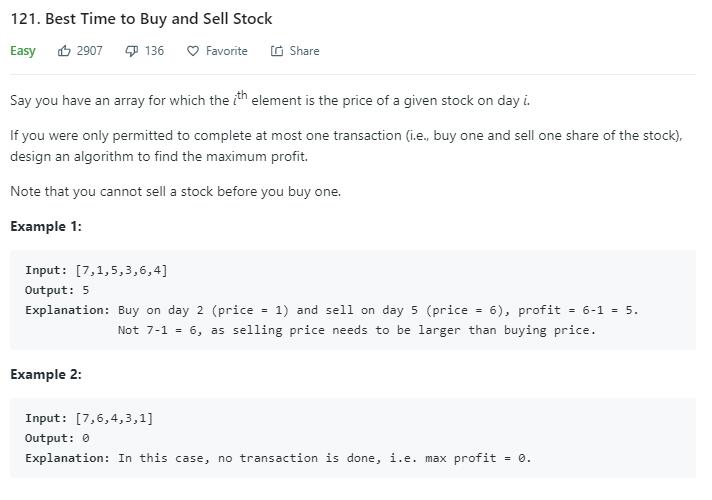Viewport: 712px width, 500px height.
Task: Click the input array [7,6,4,3,1]
Action: pyautogui.click(x=114, y=418)
